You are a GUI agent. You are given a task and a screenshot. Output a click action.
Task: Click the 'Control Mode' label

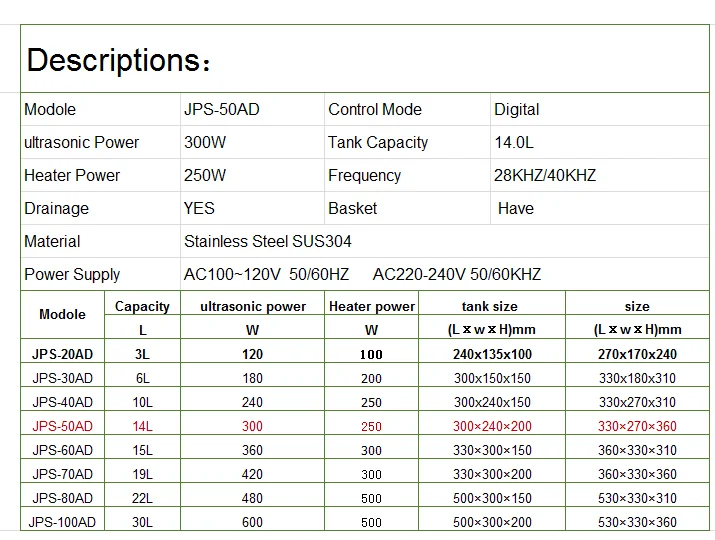coord(375,109)
